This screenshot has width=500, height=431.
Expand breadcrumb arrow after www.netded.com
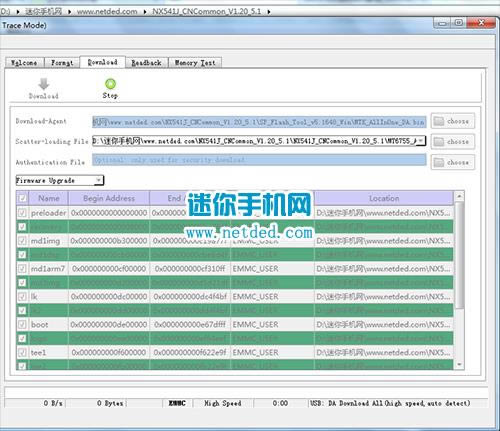point(145,12)
